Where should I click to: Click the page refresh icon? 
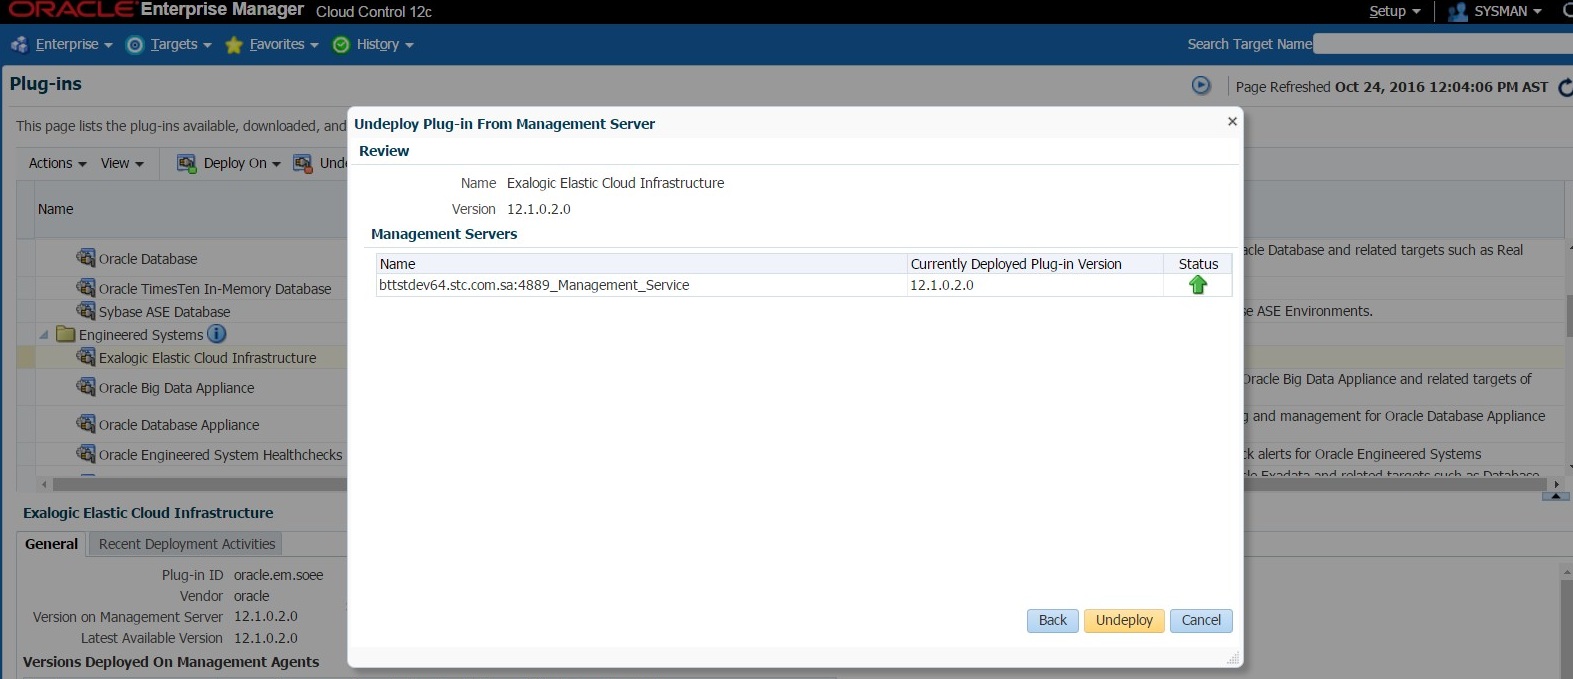coord(1566,87)
